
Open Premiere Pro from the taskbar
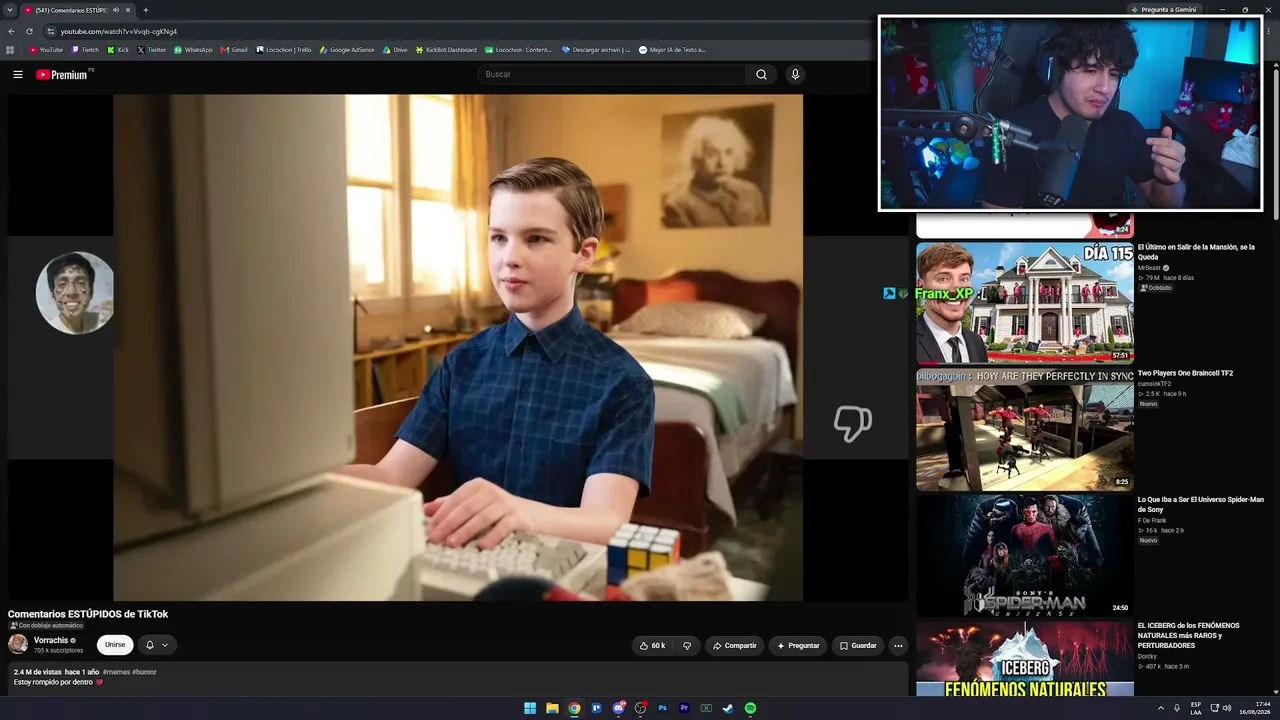coord(684,708)
